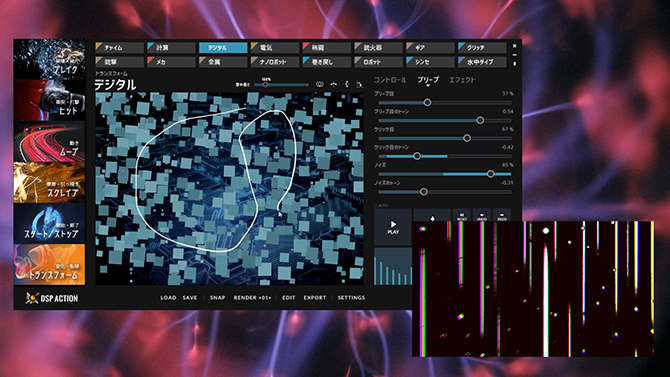Click the PLAY button

(393, 227)
